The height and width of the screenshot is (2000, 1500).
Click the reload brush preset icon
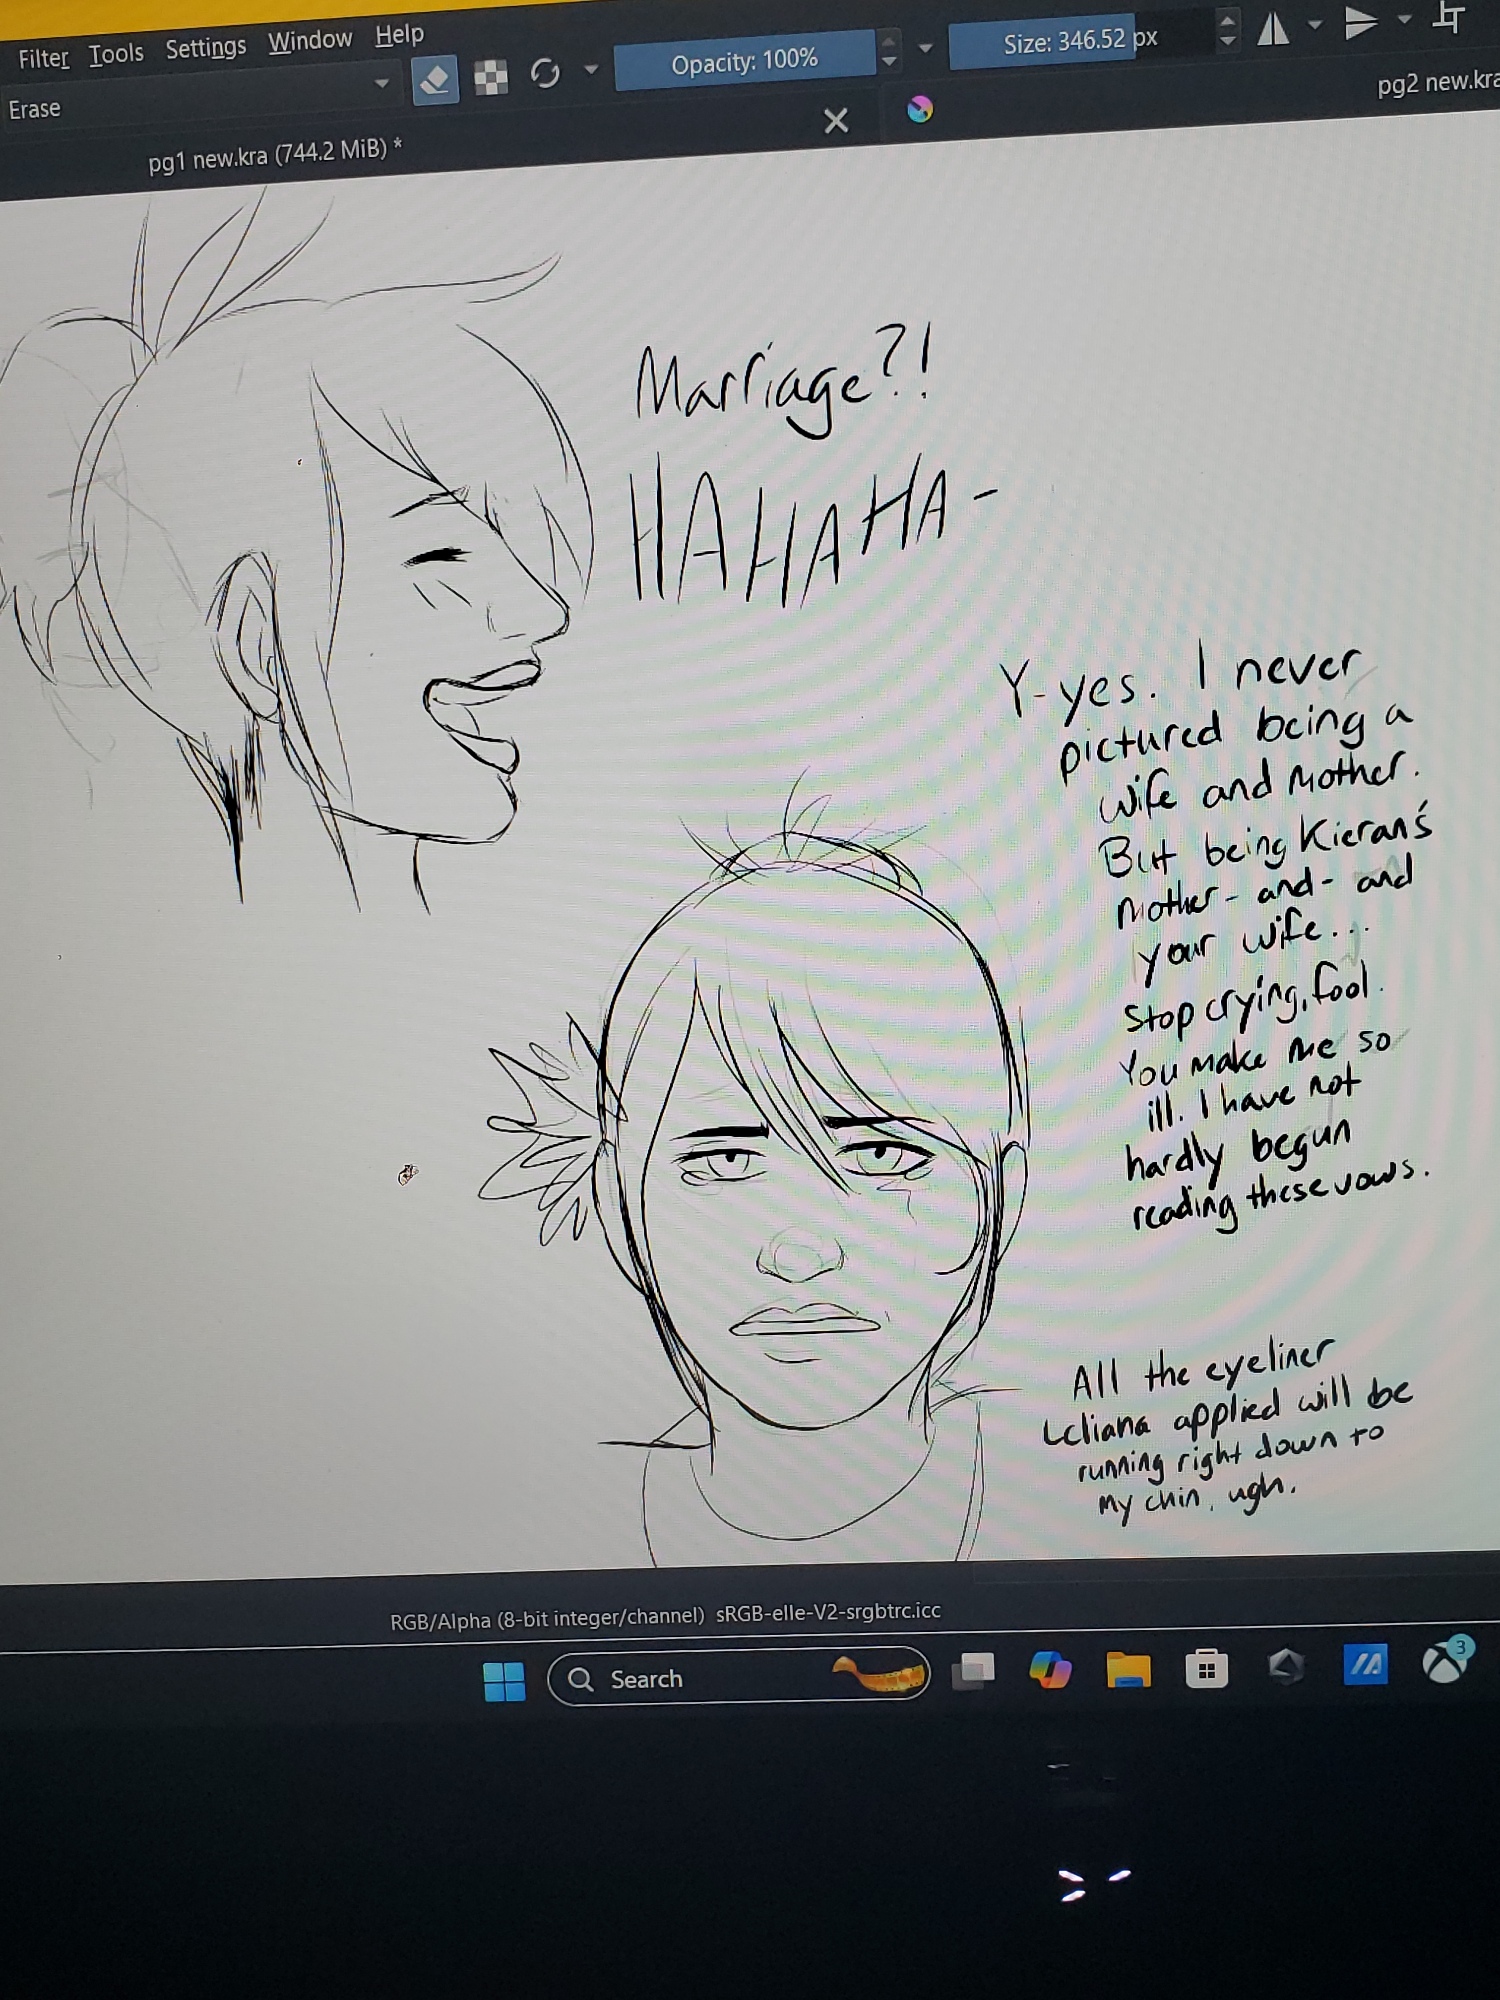(545, 73)
